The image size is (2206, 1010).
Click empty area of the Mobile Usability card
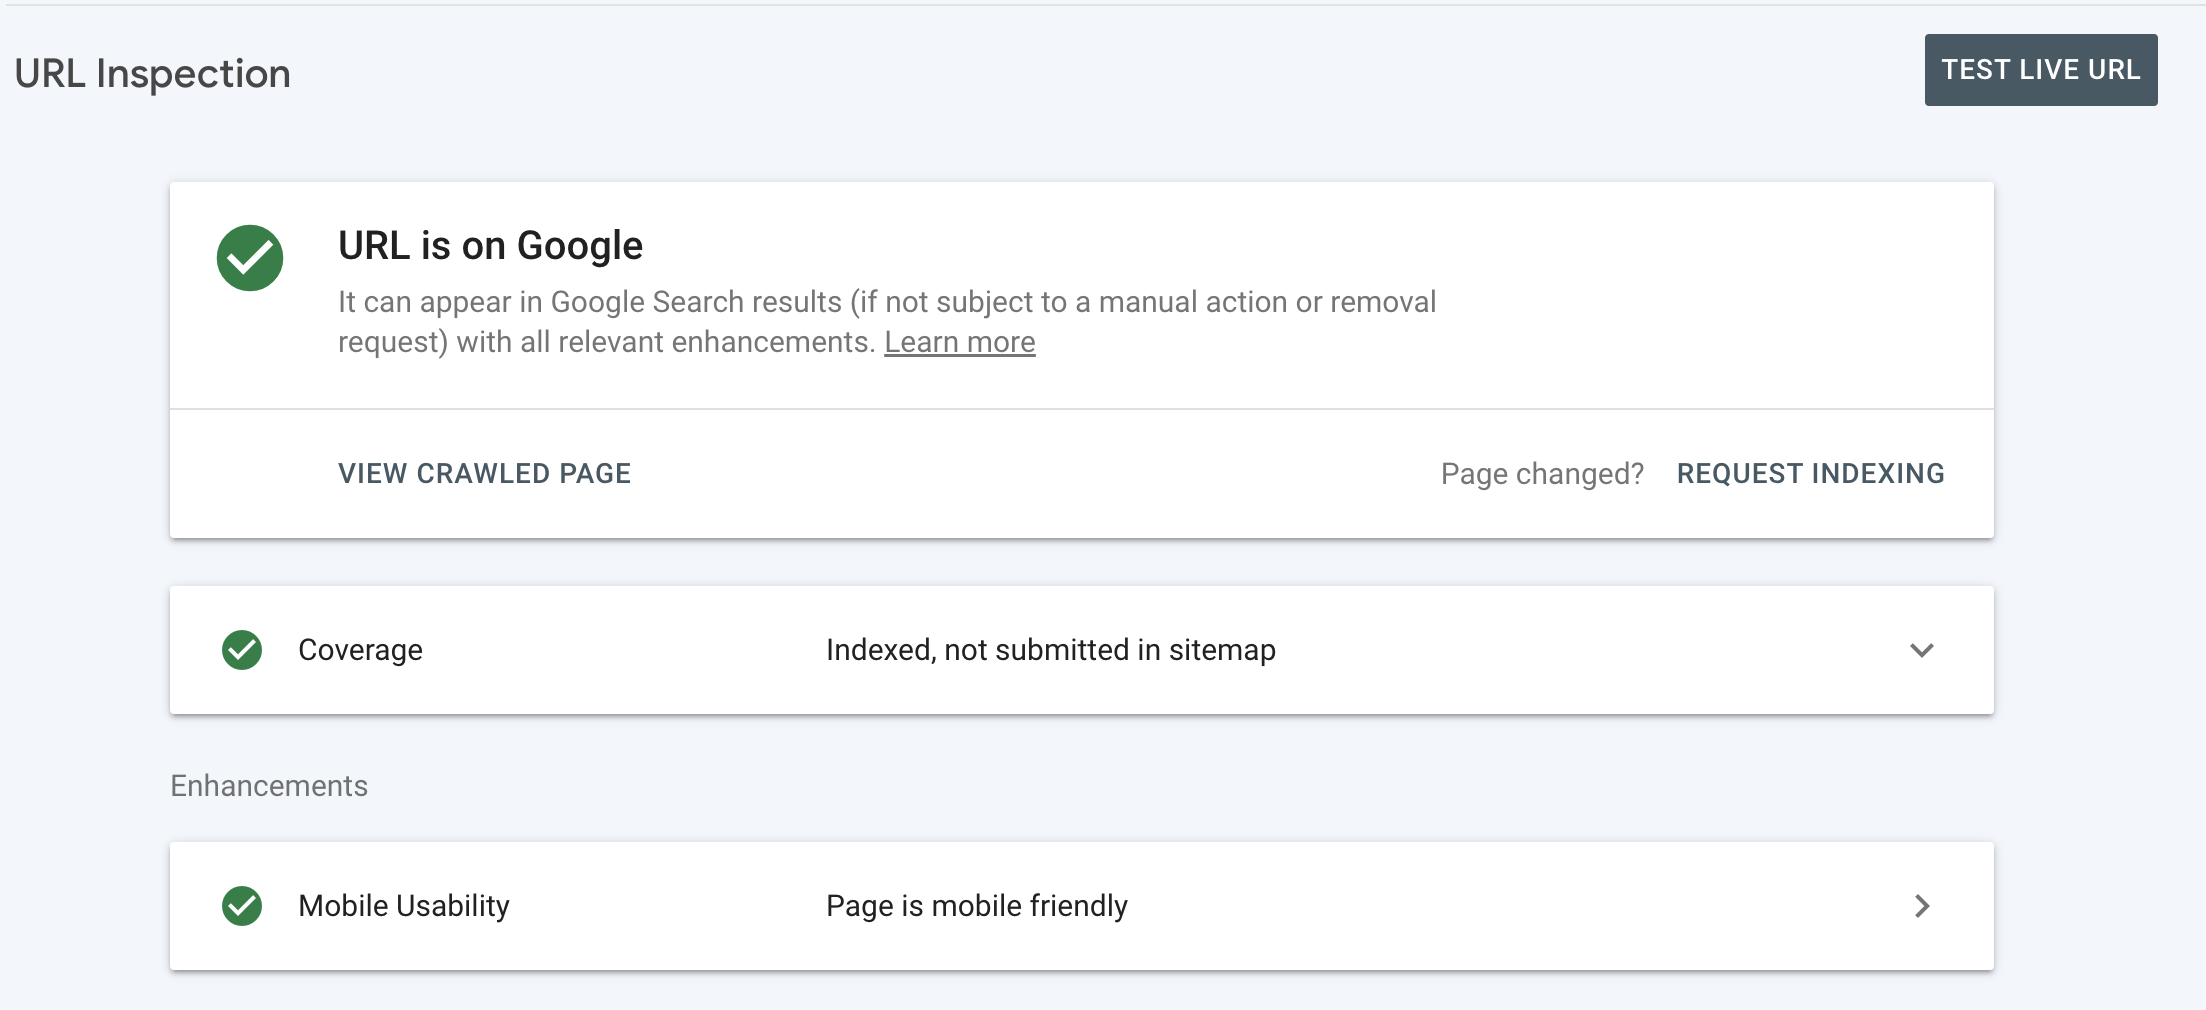[1500, 906]
